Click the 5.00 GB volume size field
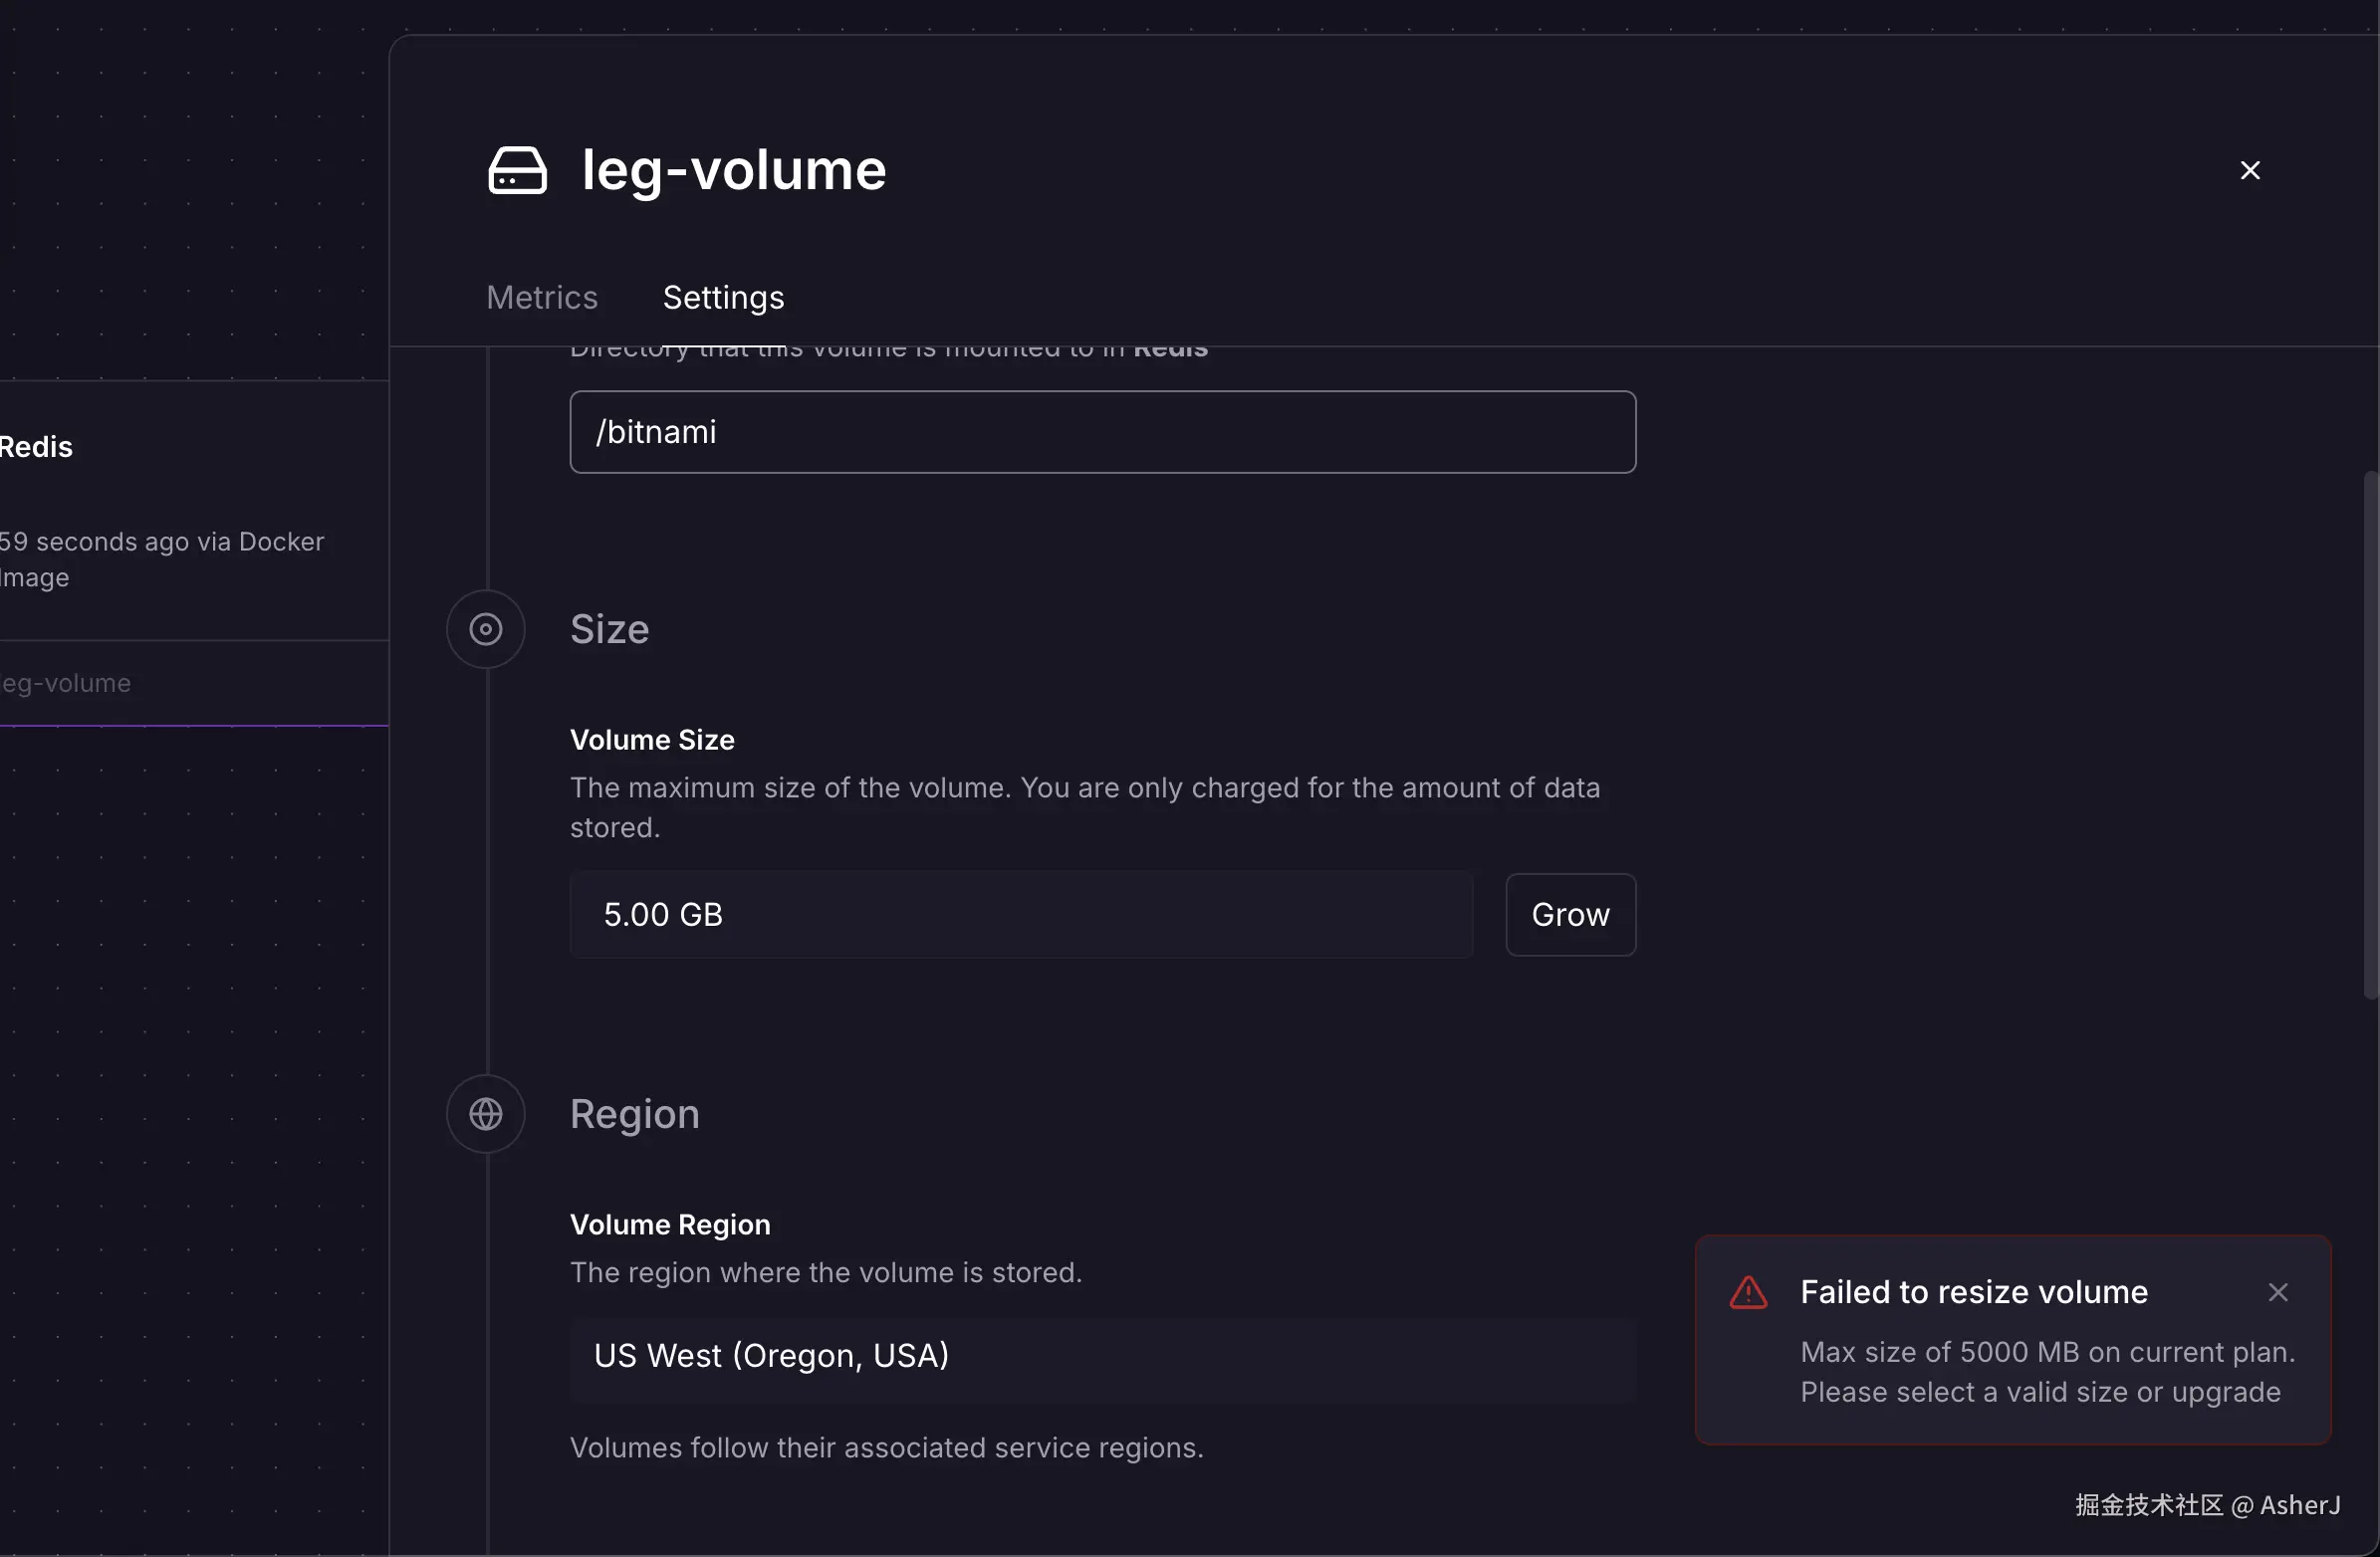2380x1557 pixels. pos(1020,915)
